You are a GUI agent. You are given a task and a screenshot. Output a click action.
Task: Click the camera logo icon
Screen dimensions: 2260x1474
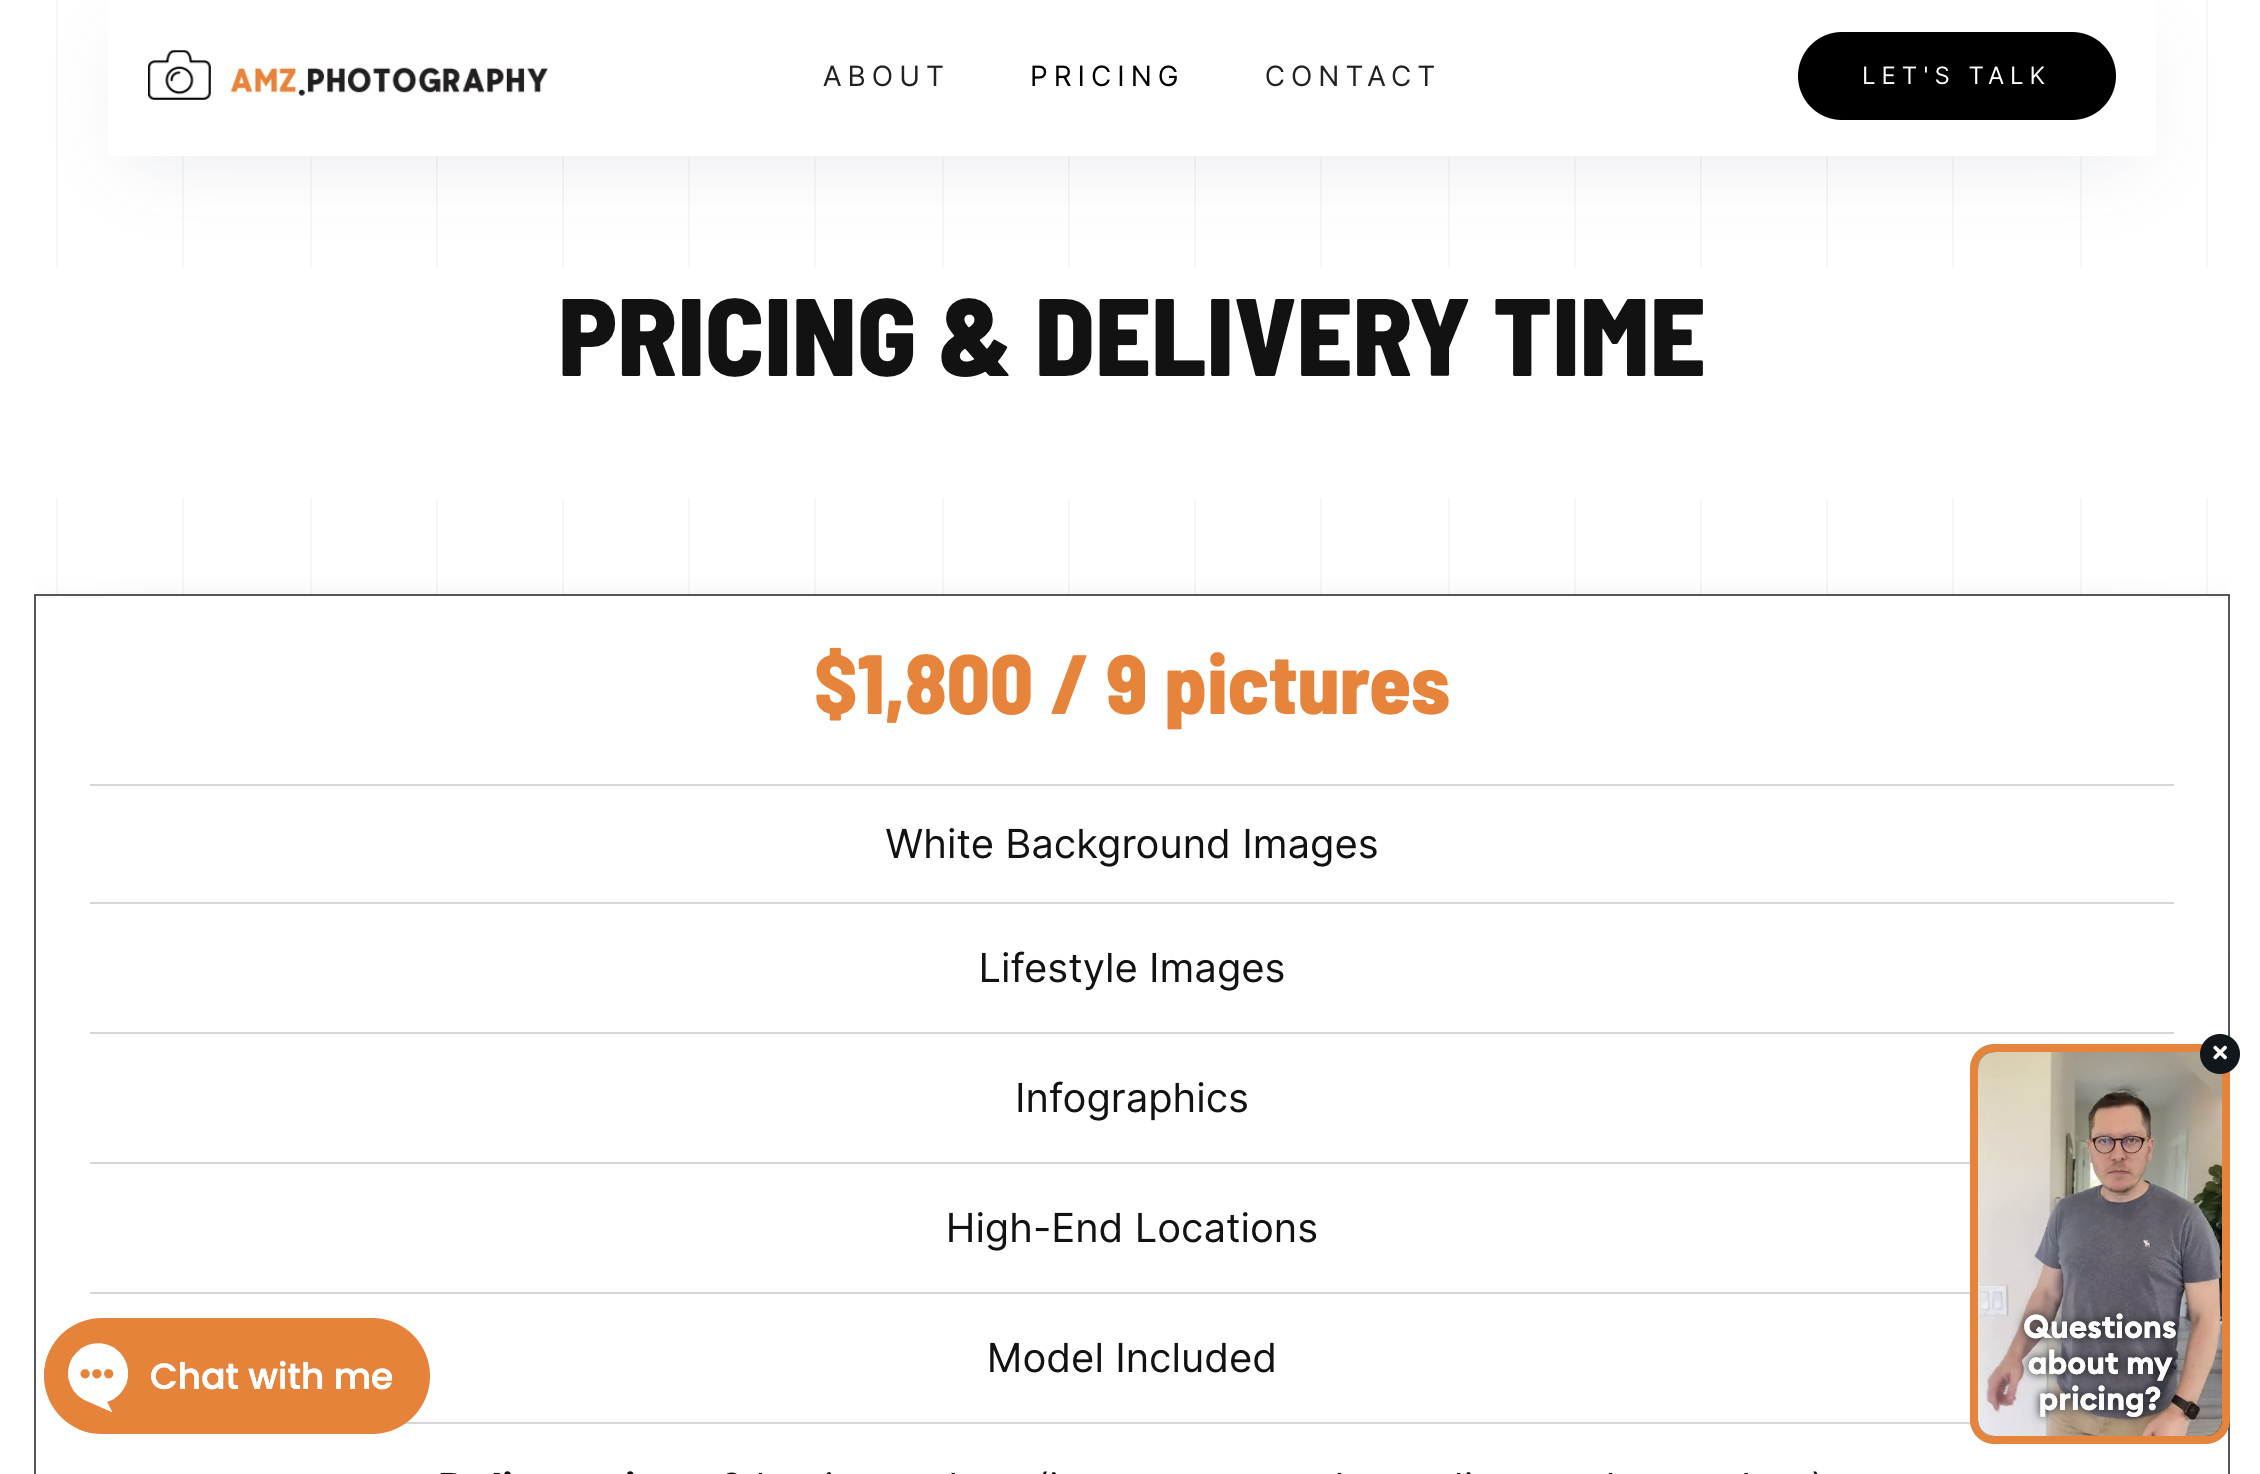179,76
